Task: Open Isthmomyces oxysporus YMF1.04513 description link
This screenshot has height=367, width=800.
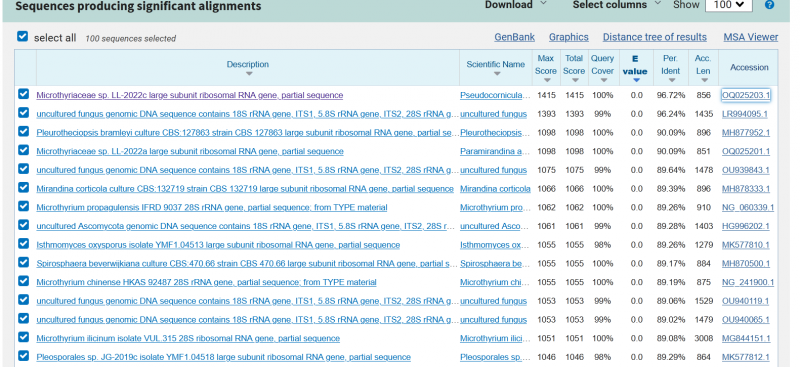Action: pos(218,245)
